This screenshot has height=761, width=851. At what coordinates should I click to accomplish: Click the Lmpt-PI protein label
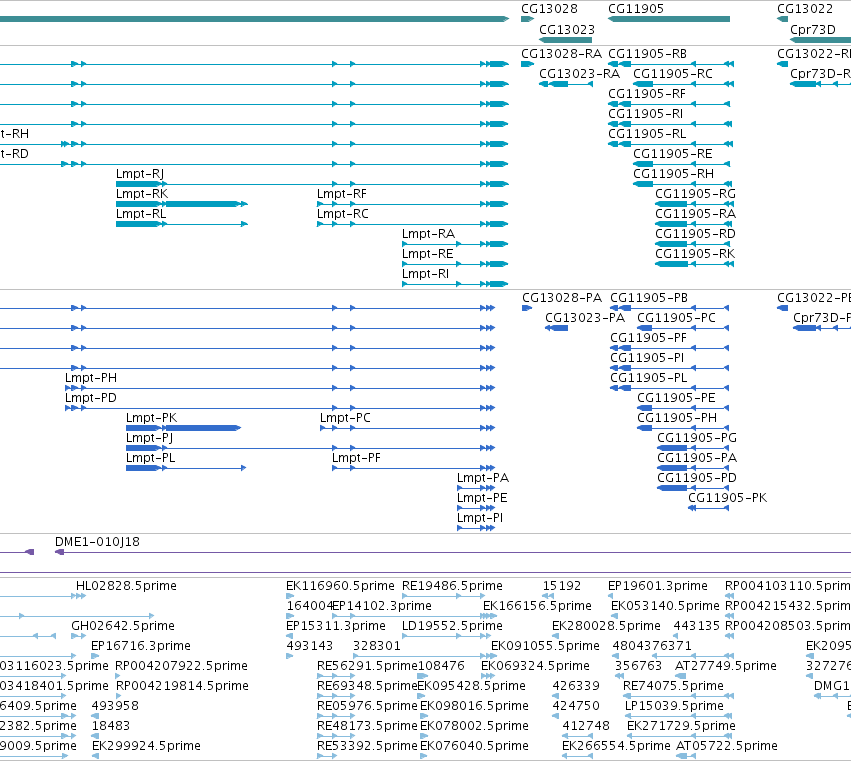tap(480, 518)
